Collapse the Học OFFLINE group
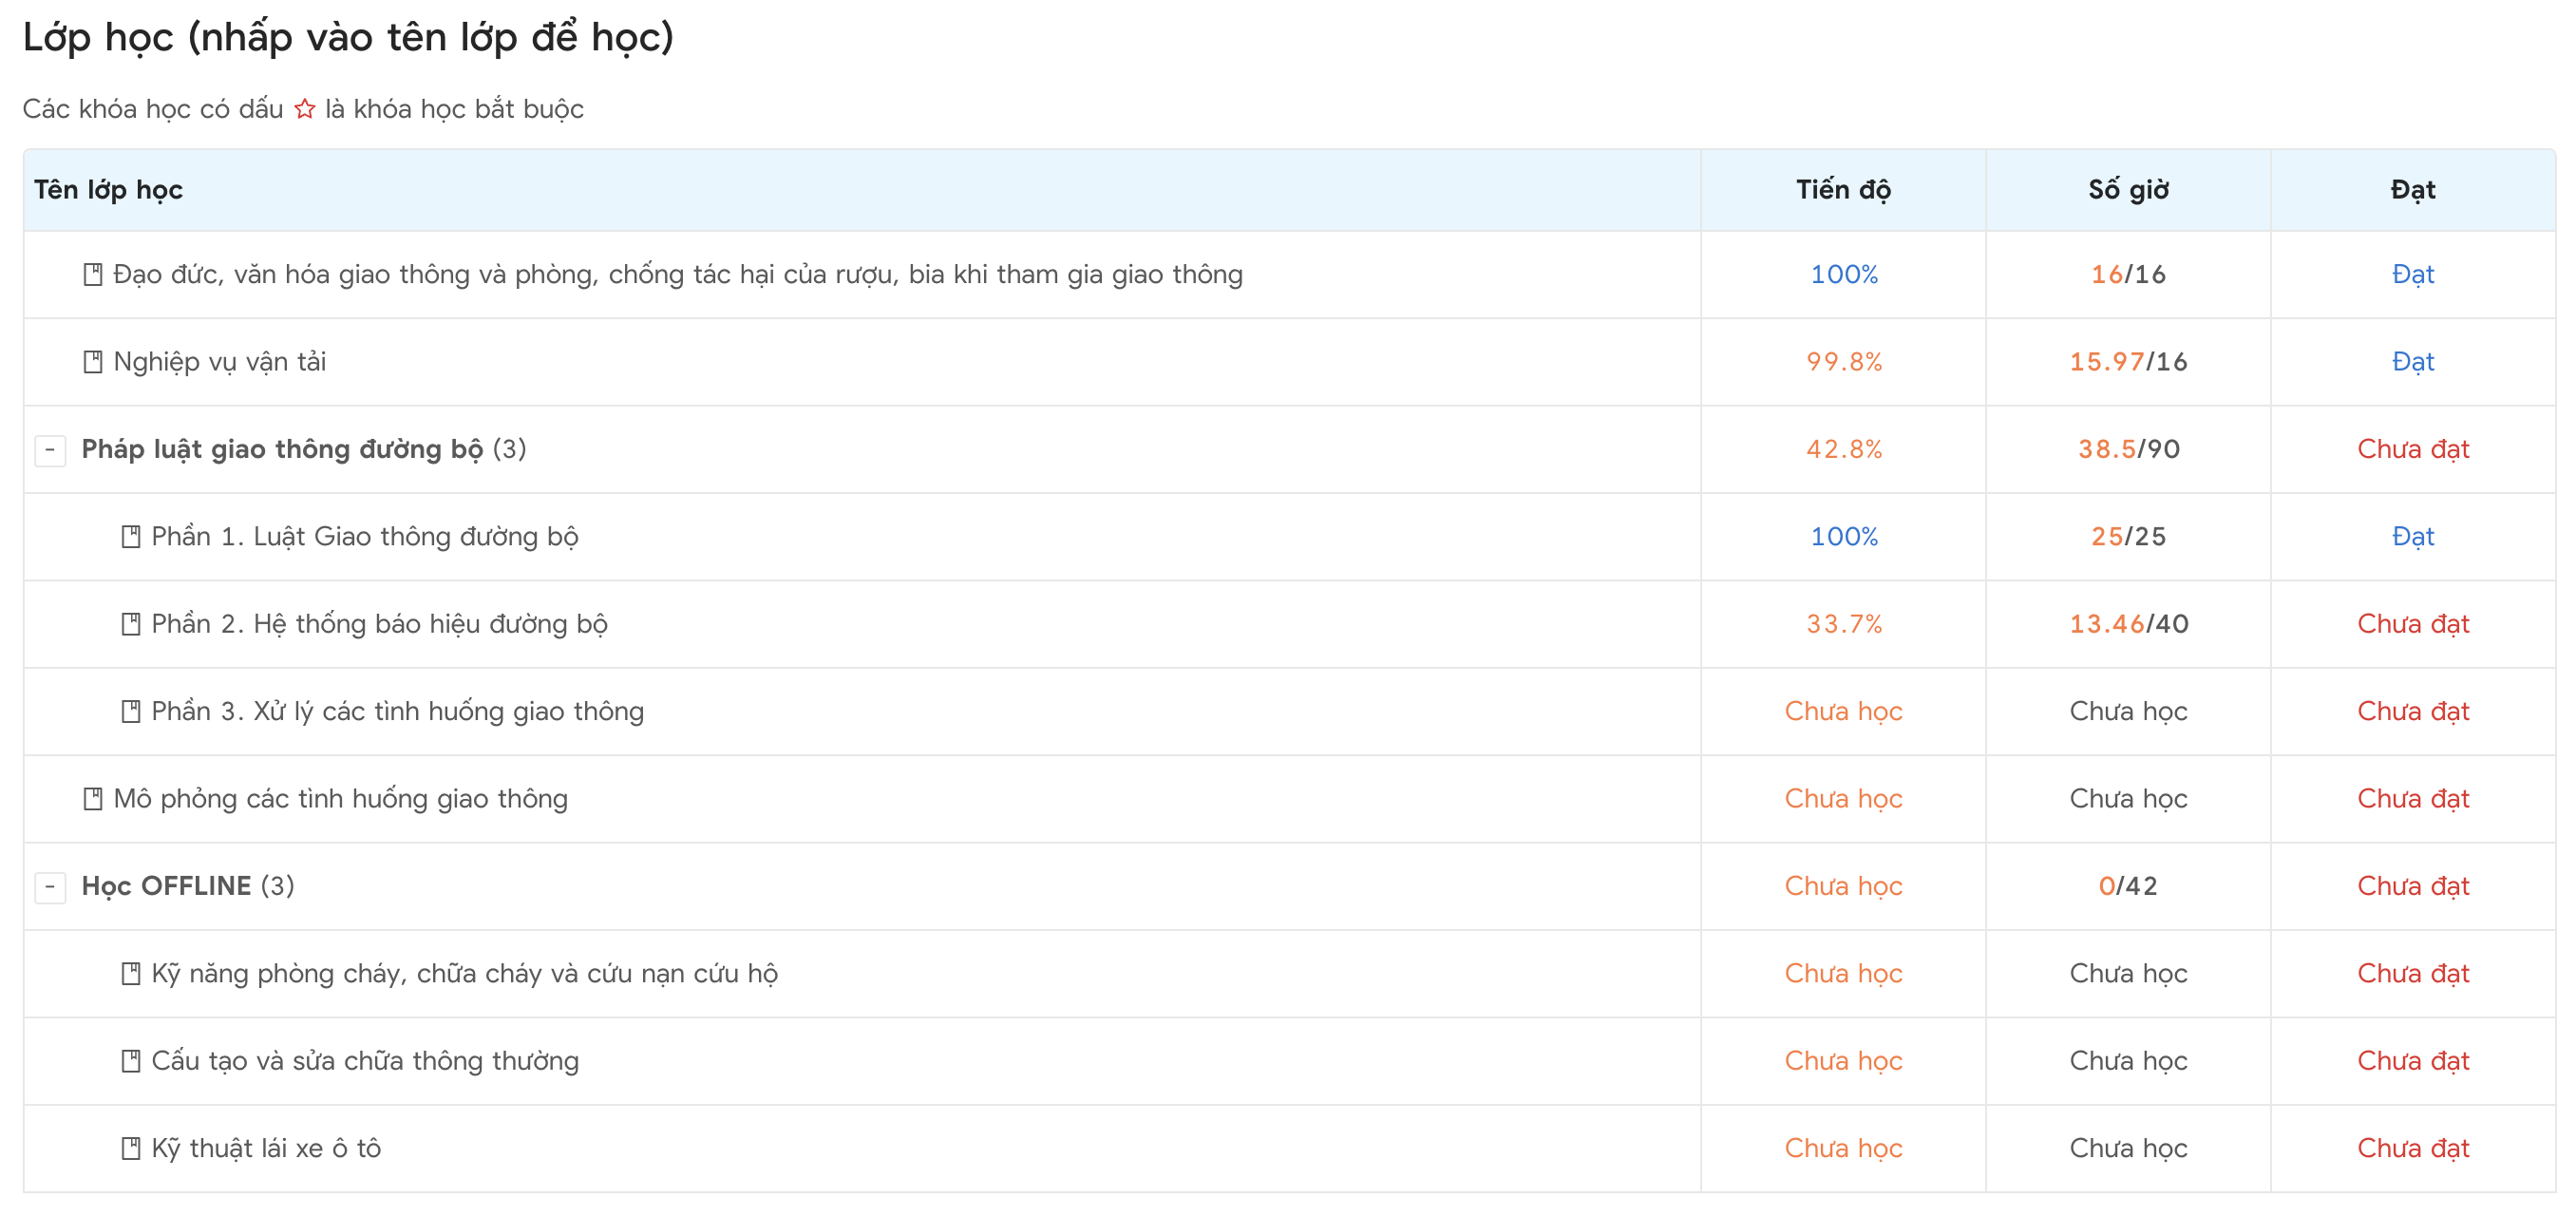 pos(50,887)
